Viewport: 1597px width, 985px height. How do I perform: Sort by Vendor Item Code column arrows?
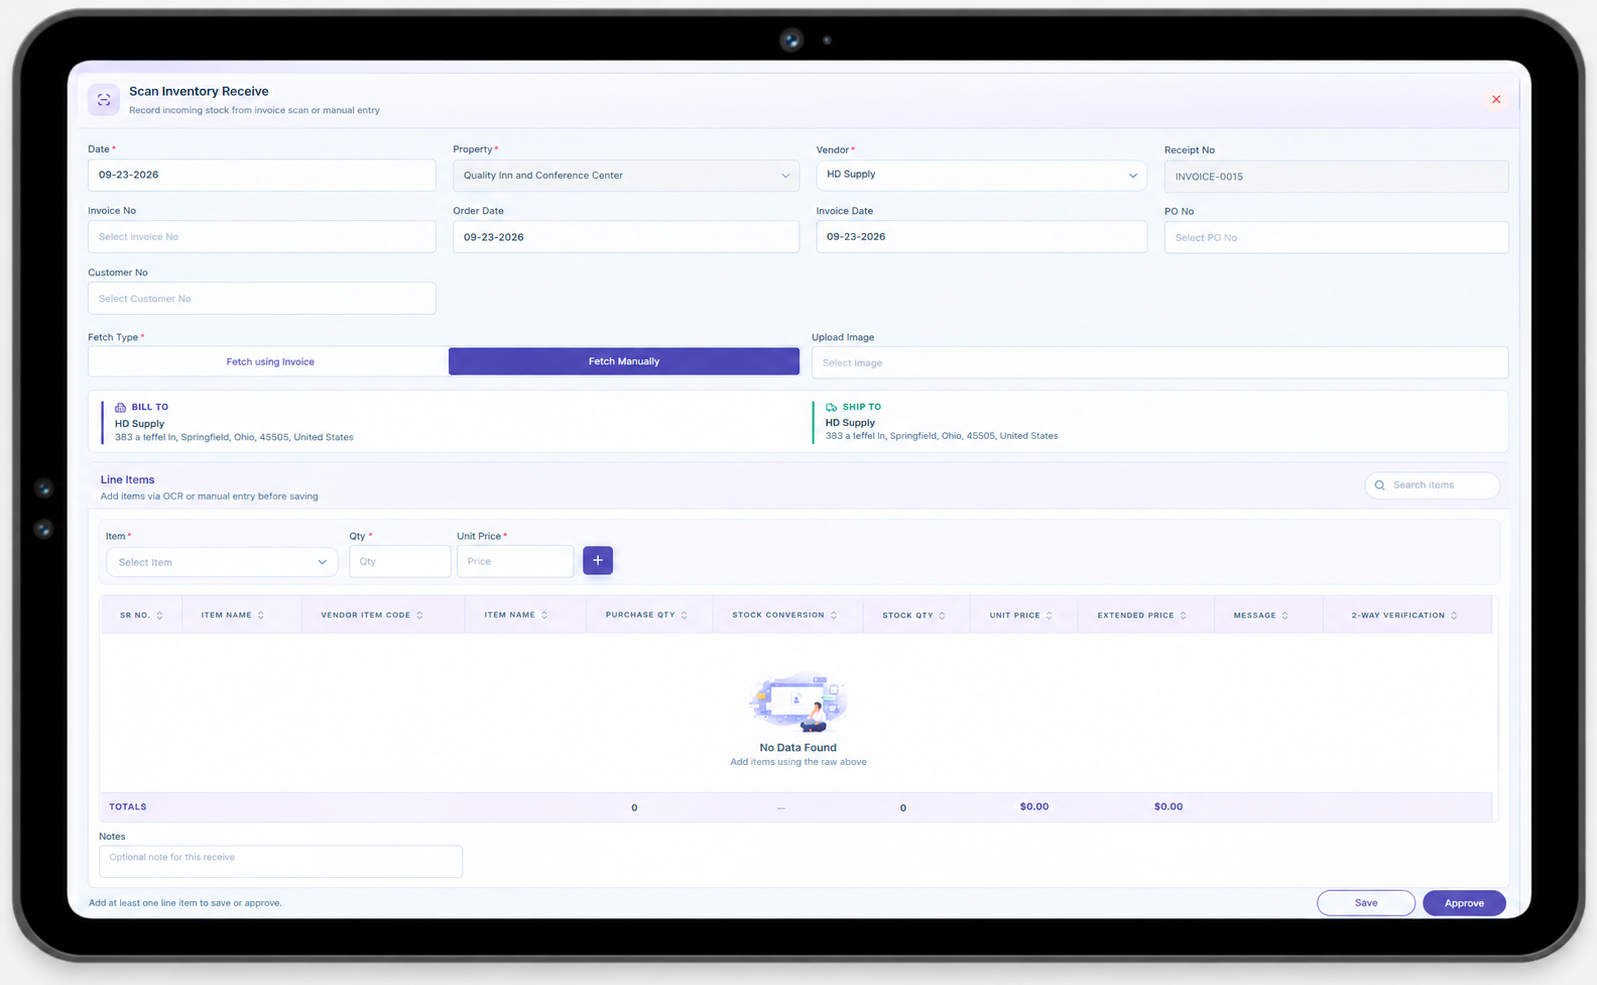[420, 615]
